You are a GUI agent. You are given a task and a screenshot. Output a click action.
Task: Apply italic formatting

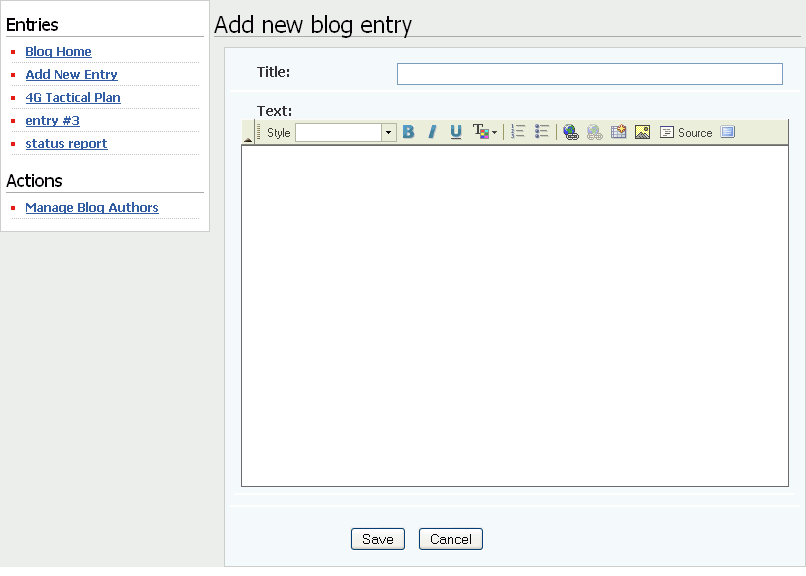pos(432,131)
